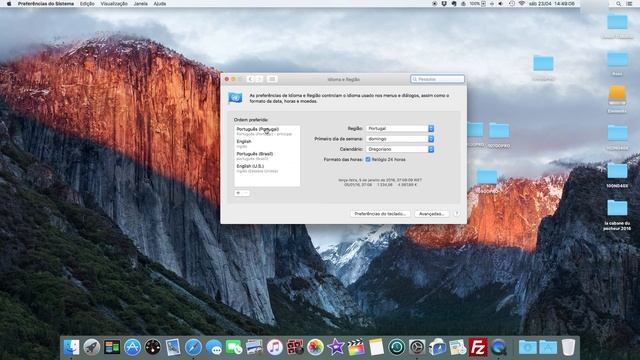Click the Idioma e Região flag icon
The height and width of the screenshot is (360, 640).
tap(235, 98)
